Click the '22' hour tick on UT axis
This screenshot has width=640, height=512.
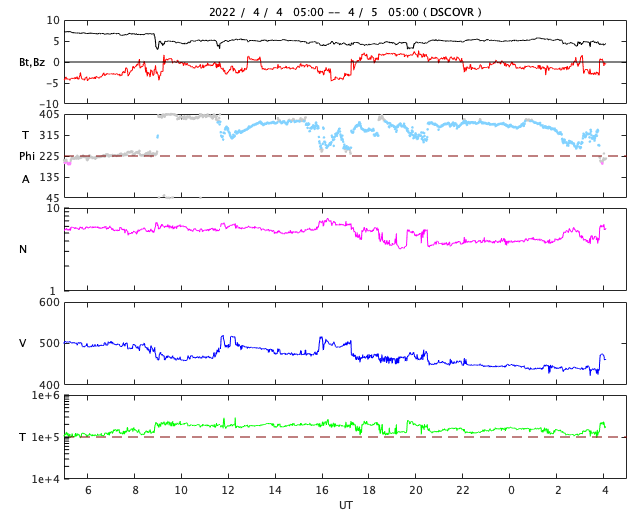click(463, 490)
